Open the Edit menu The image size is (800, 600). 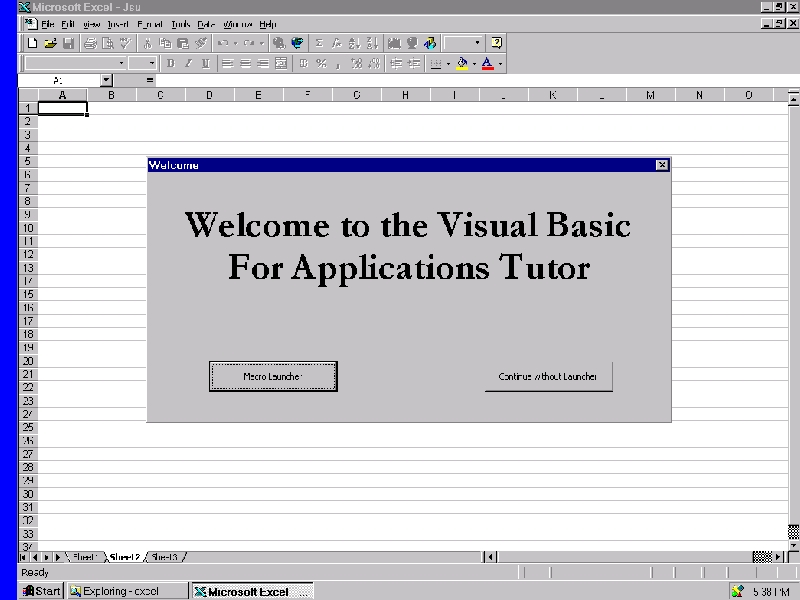68,24
